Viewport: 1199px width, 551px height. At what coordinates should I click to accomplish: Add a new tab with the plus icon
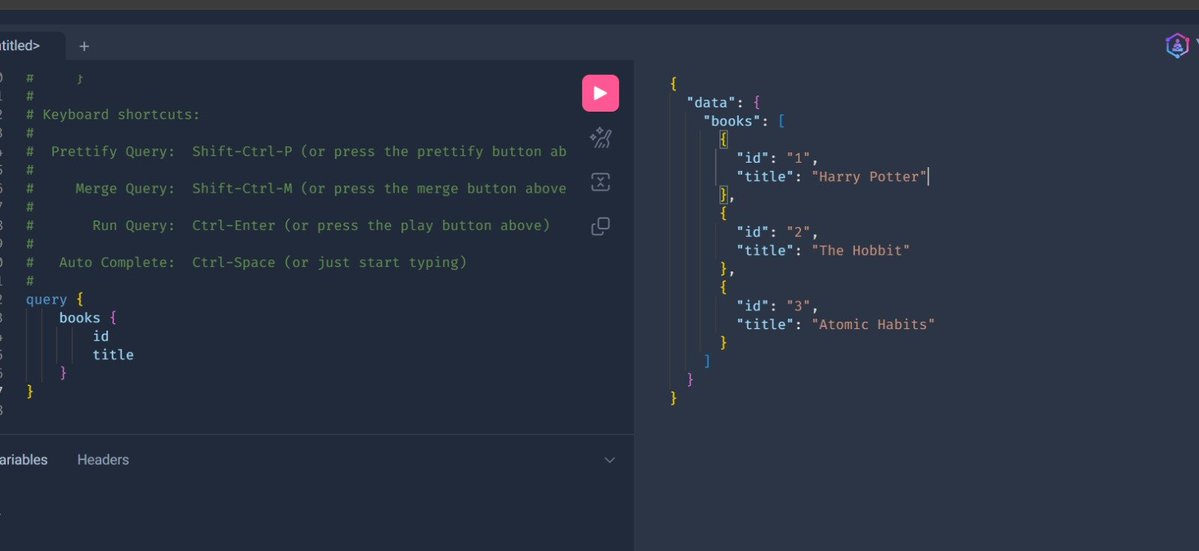coord(84,46)
